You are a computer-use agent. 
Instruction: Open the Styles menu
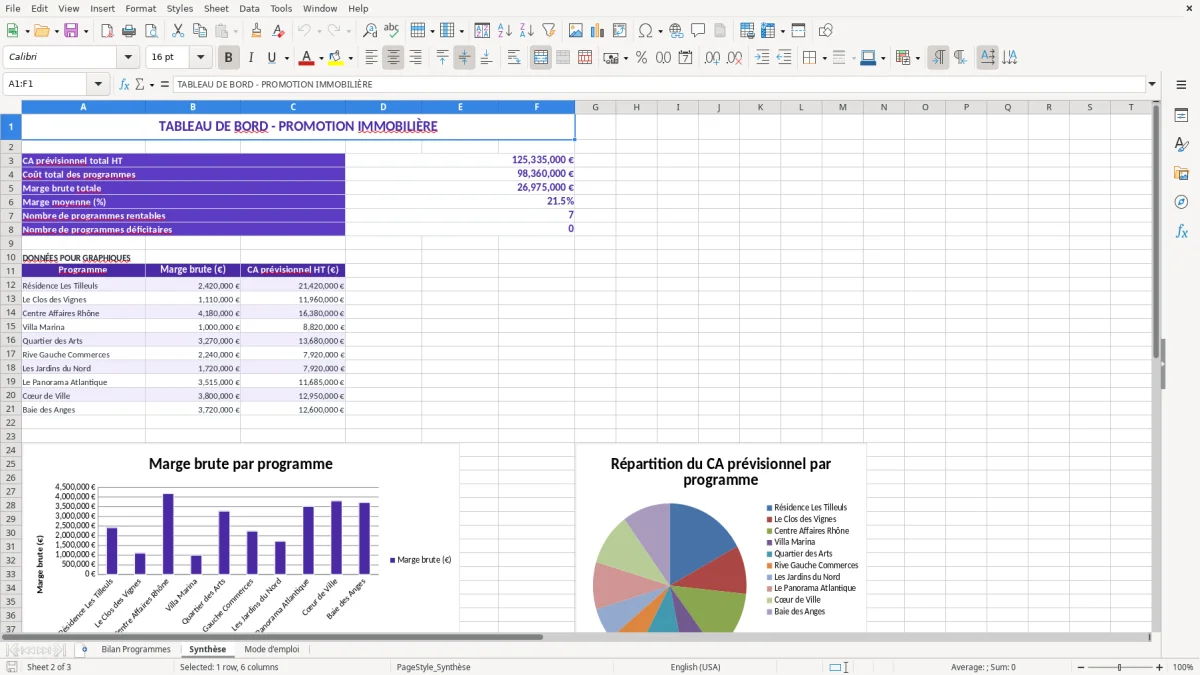pos(180,8)
